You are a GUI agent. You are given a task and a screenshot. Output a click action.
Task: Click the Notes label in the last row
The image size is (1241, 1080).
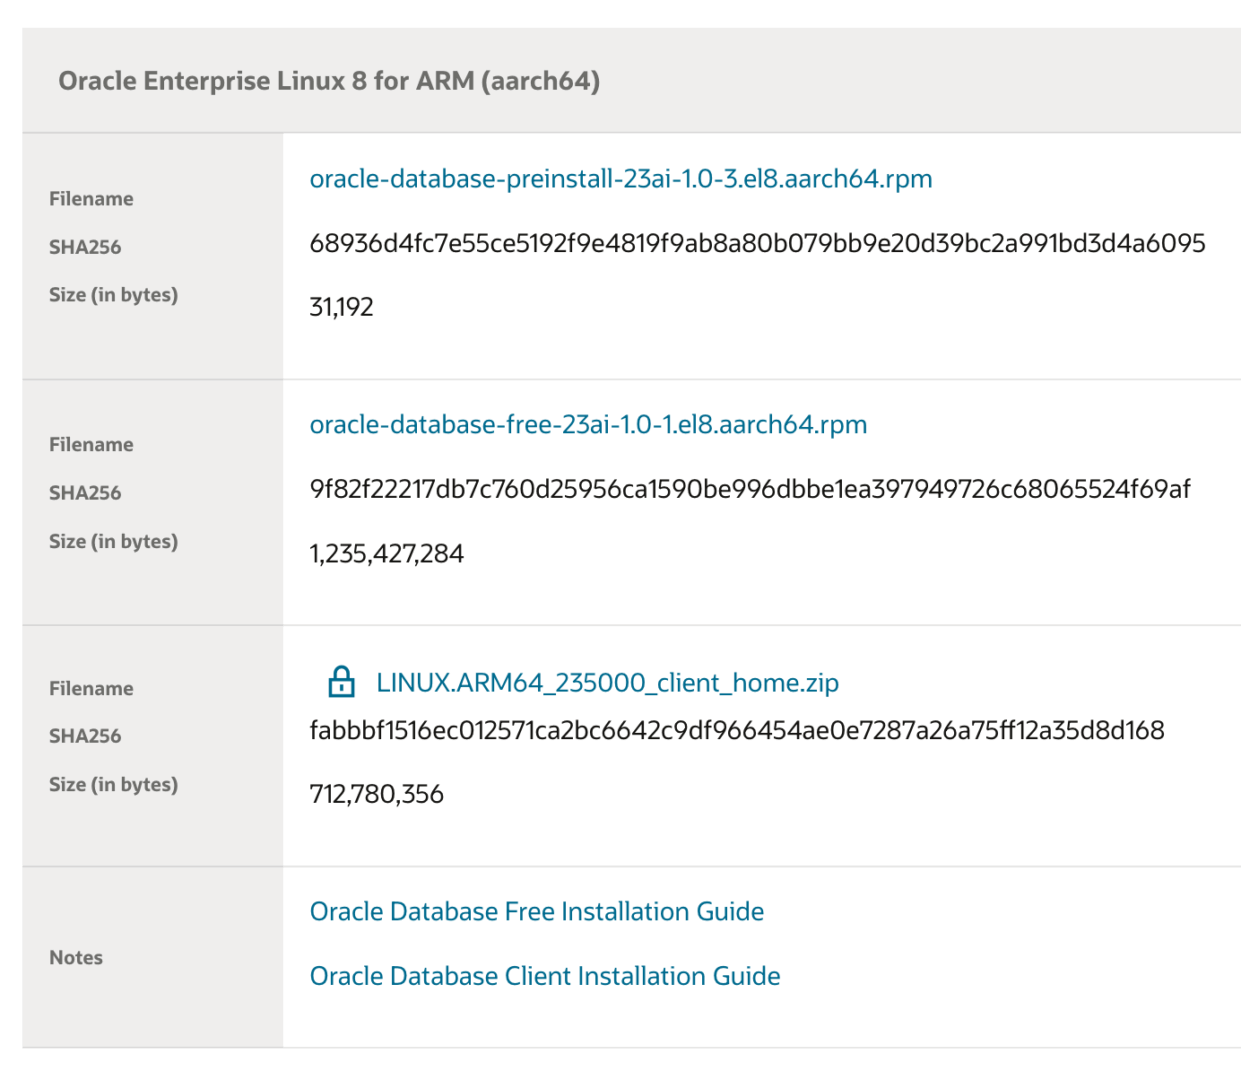[x=76, y=957]
